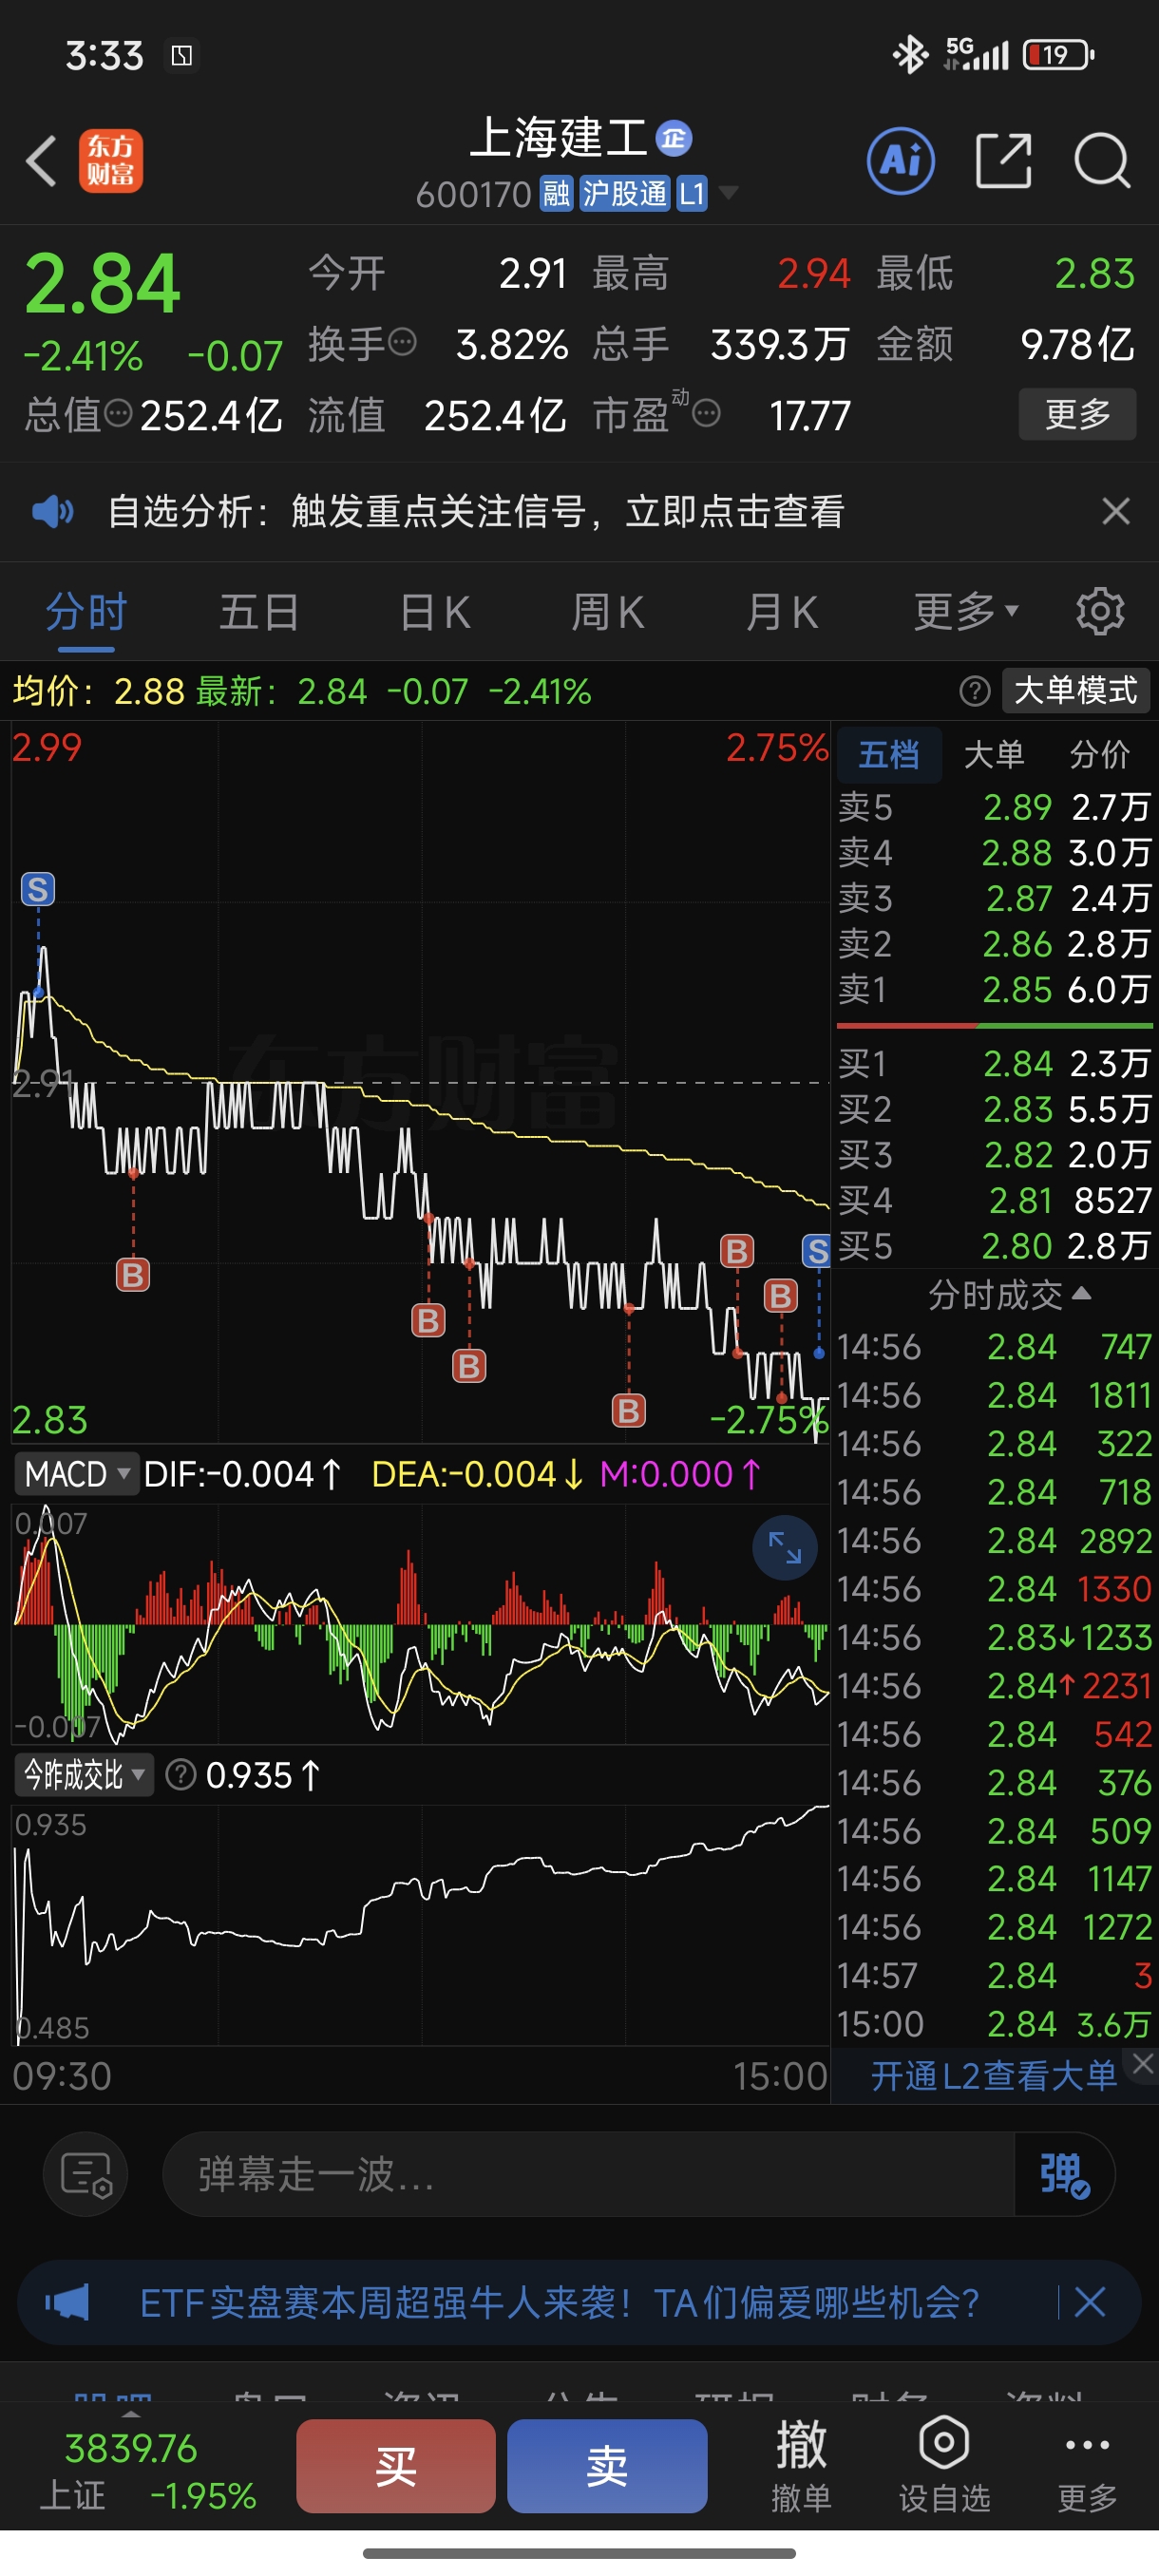Open the 东方财富 logo home
1159x2576 pixels.
(111, 160)
